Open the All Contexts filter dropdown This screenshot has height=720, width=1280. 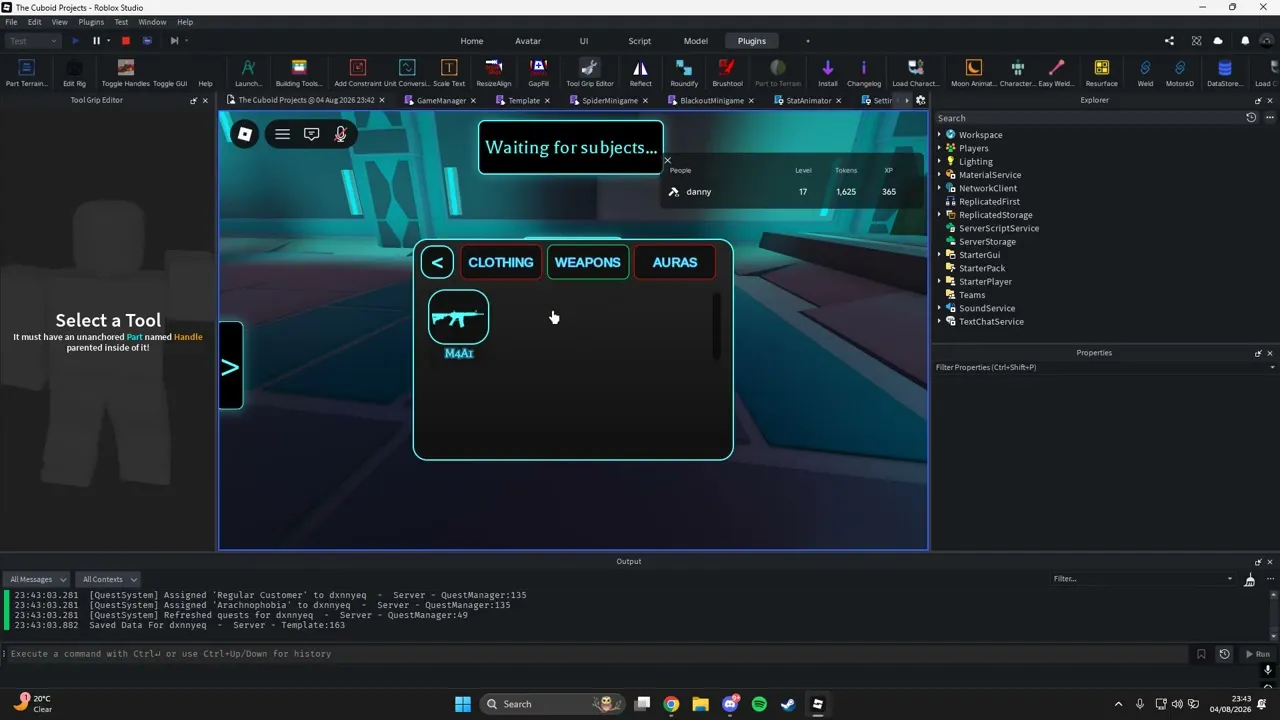108,579
